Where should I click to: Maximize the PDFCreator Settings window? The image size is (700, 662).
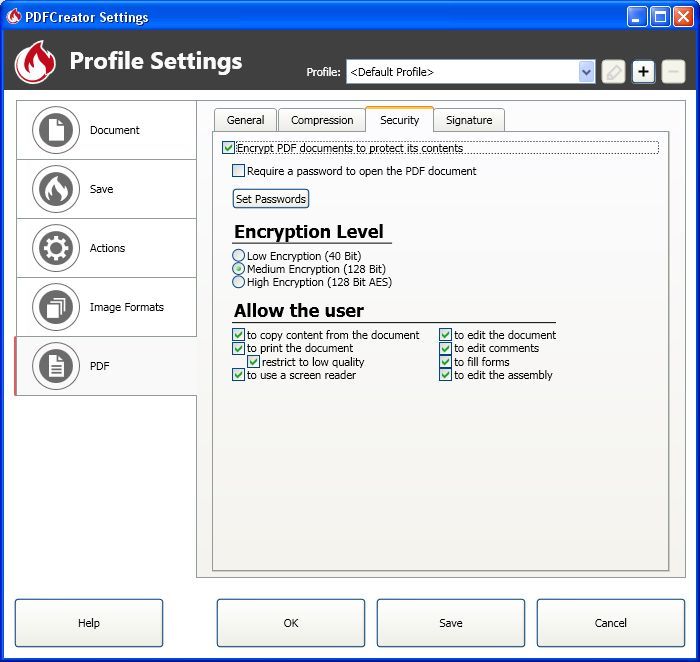click(660, 17)
